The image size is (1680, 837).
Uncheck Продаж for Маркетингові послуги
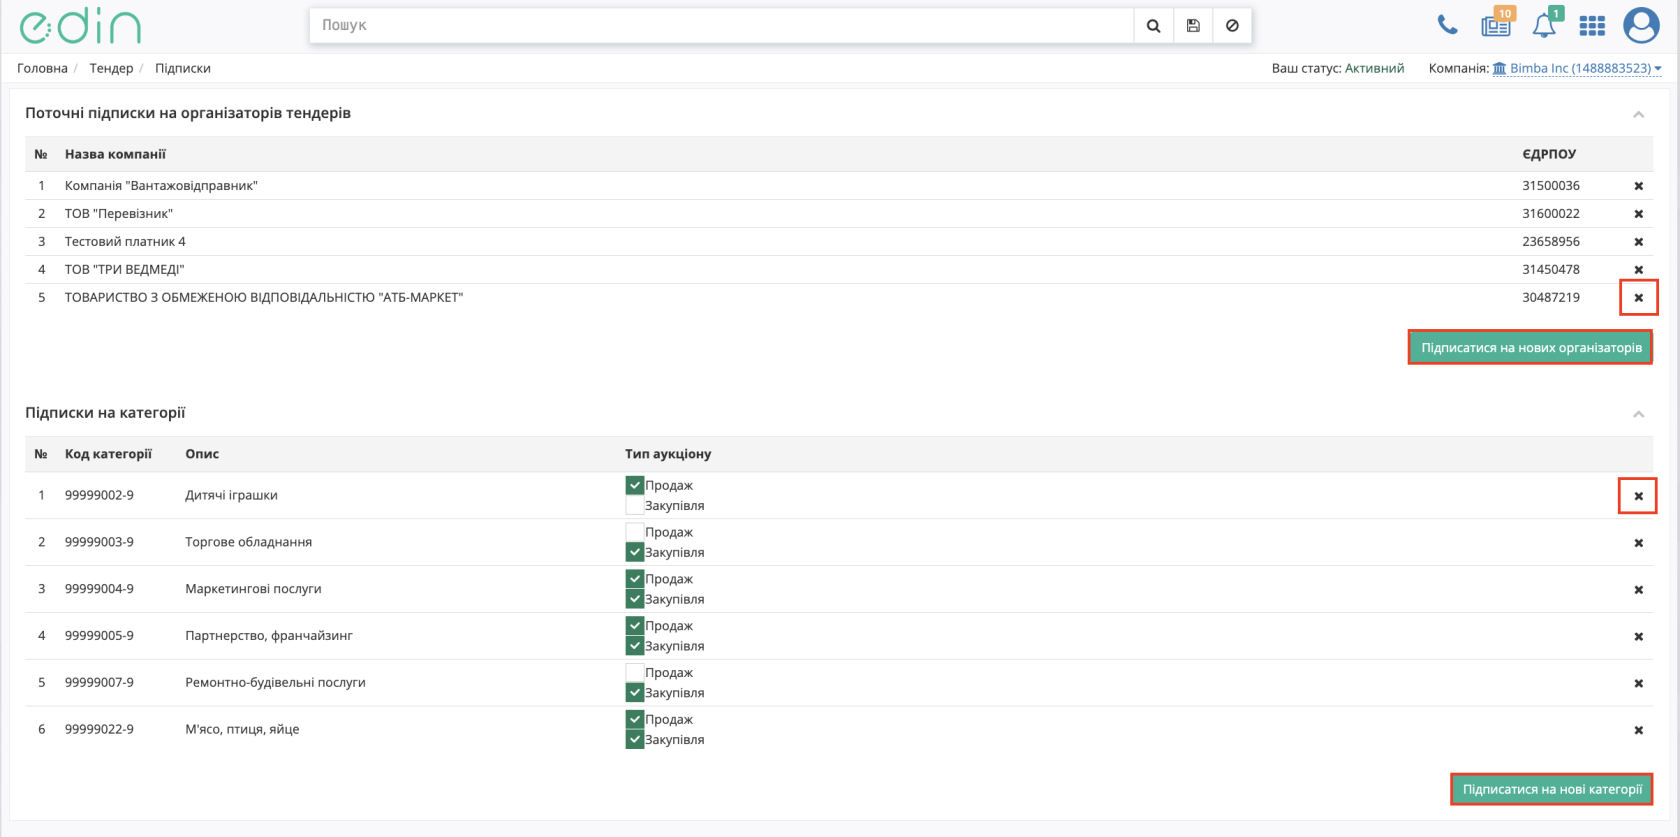coord(634,579)
